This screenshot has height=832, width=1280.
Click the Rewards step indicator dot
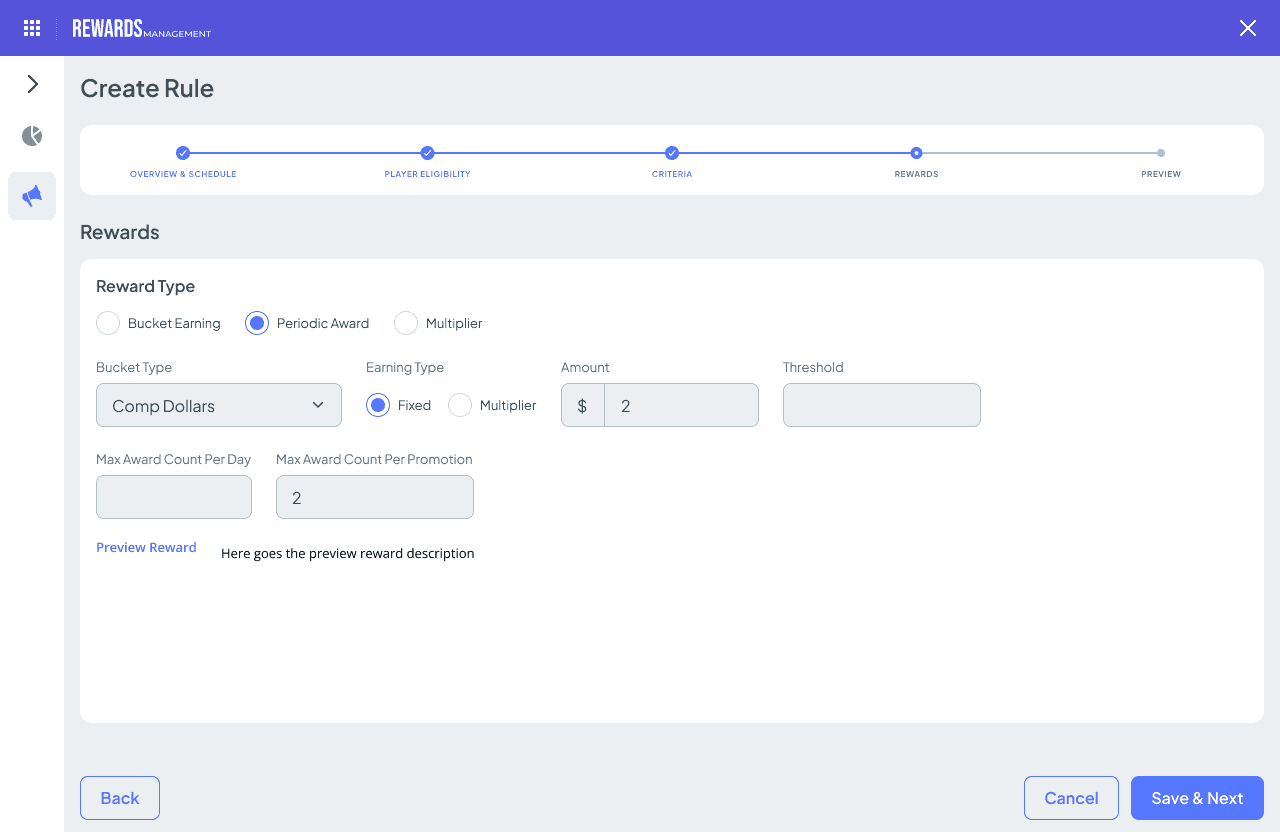pyautogui.click(x=916, y=155)
